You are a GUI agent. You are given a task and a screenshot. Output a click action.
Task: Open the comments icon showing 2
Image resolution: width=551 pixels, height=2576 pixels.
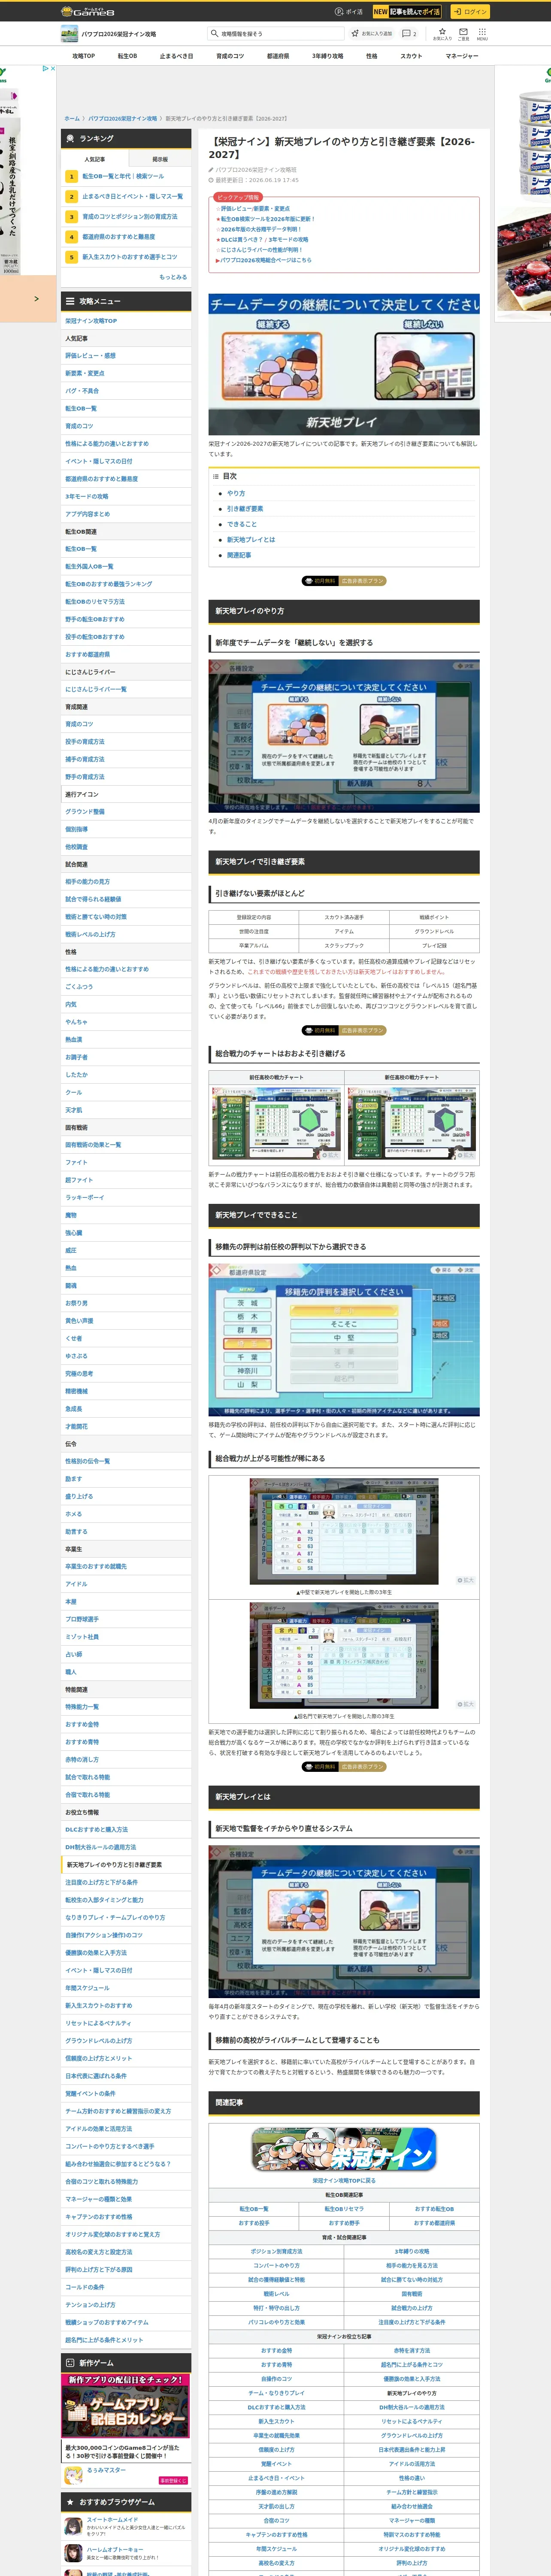[408, 34]
